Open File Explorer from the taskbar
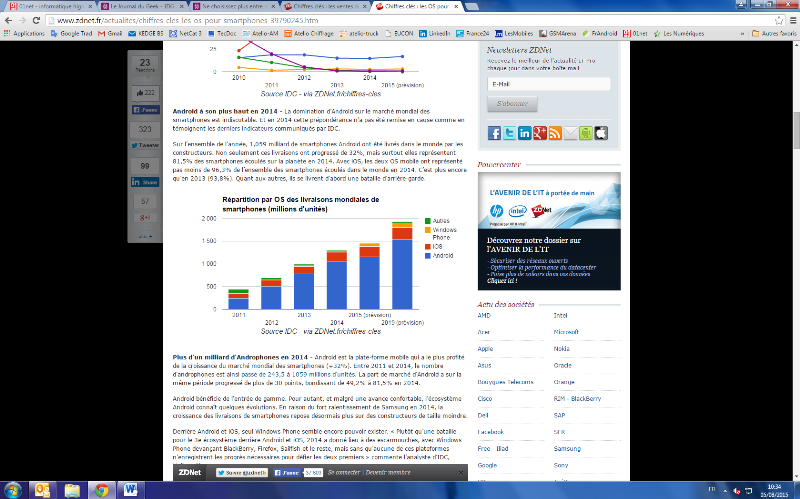The image size is (800, 499). (72, 490)
